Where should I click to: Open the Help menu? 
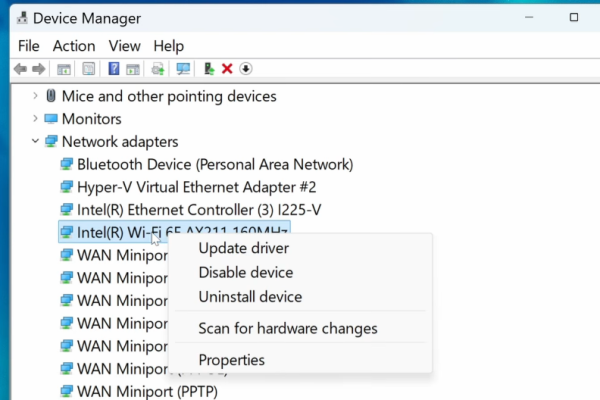[169, 46]
